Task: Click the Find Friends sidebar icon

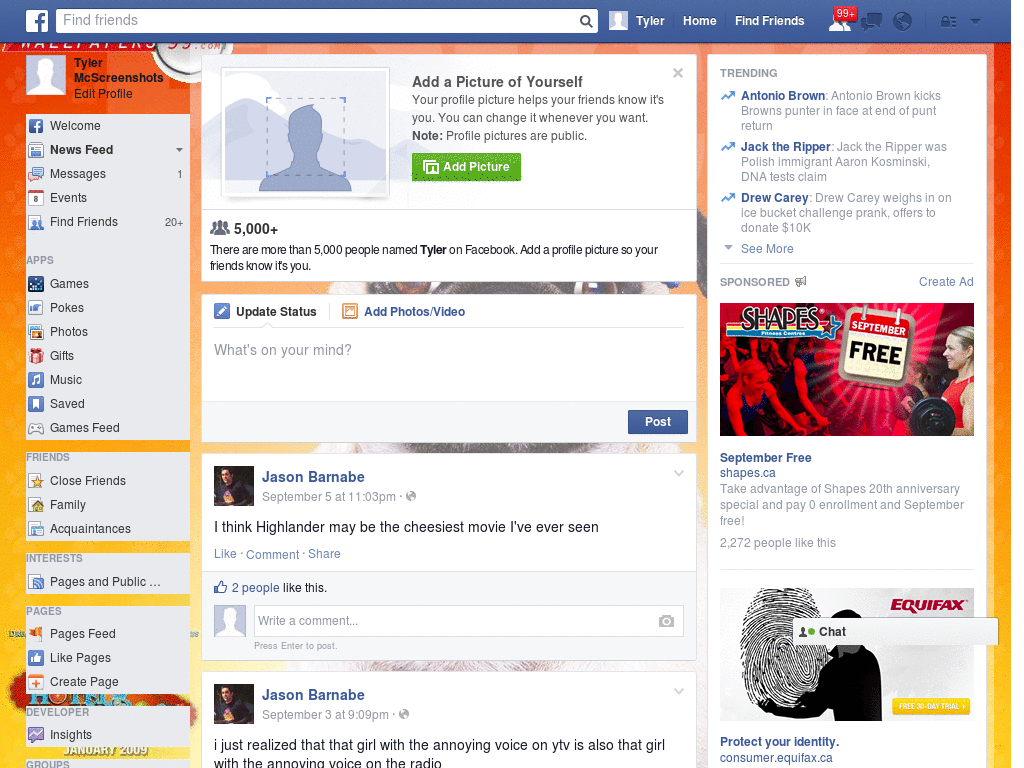Action: tap(36, 222)
